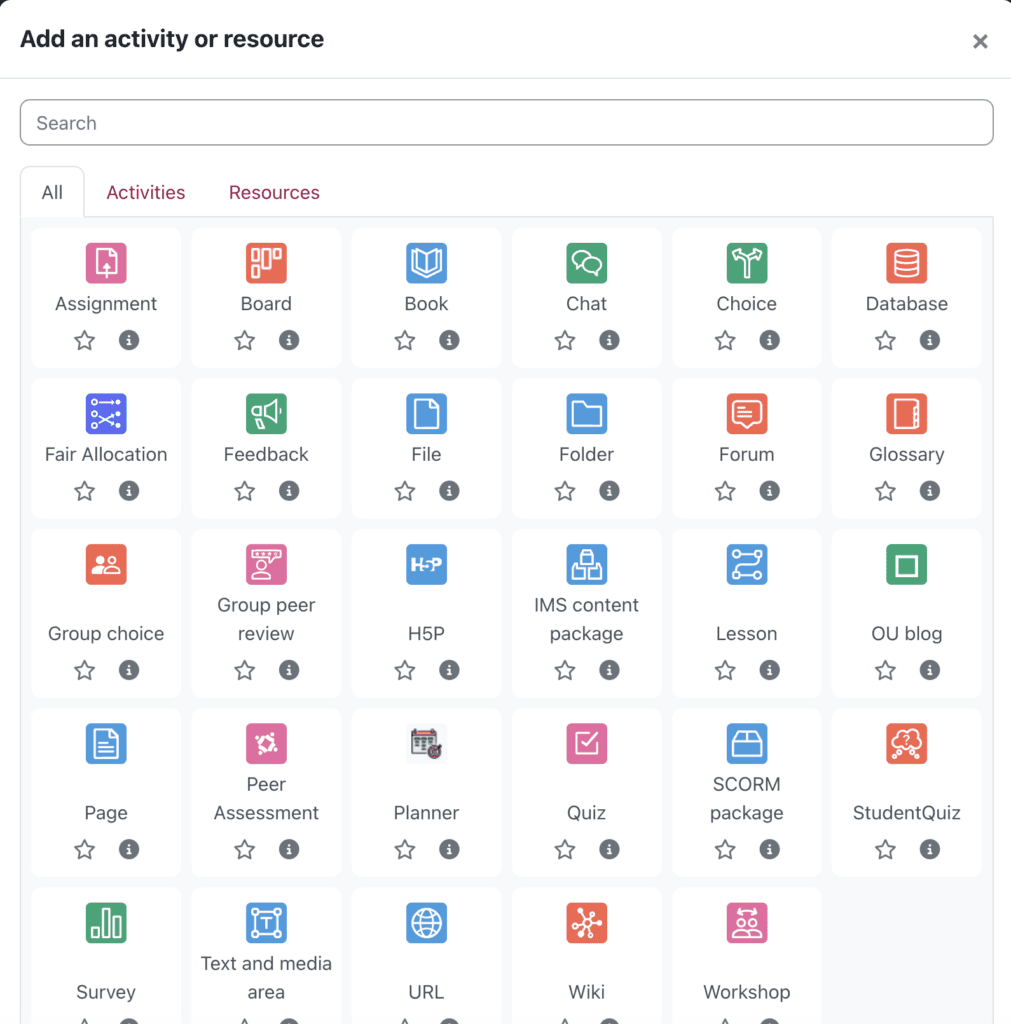Click the Search input field

(x=506, y=123)
